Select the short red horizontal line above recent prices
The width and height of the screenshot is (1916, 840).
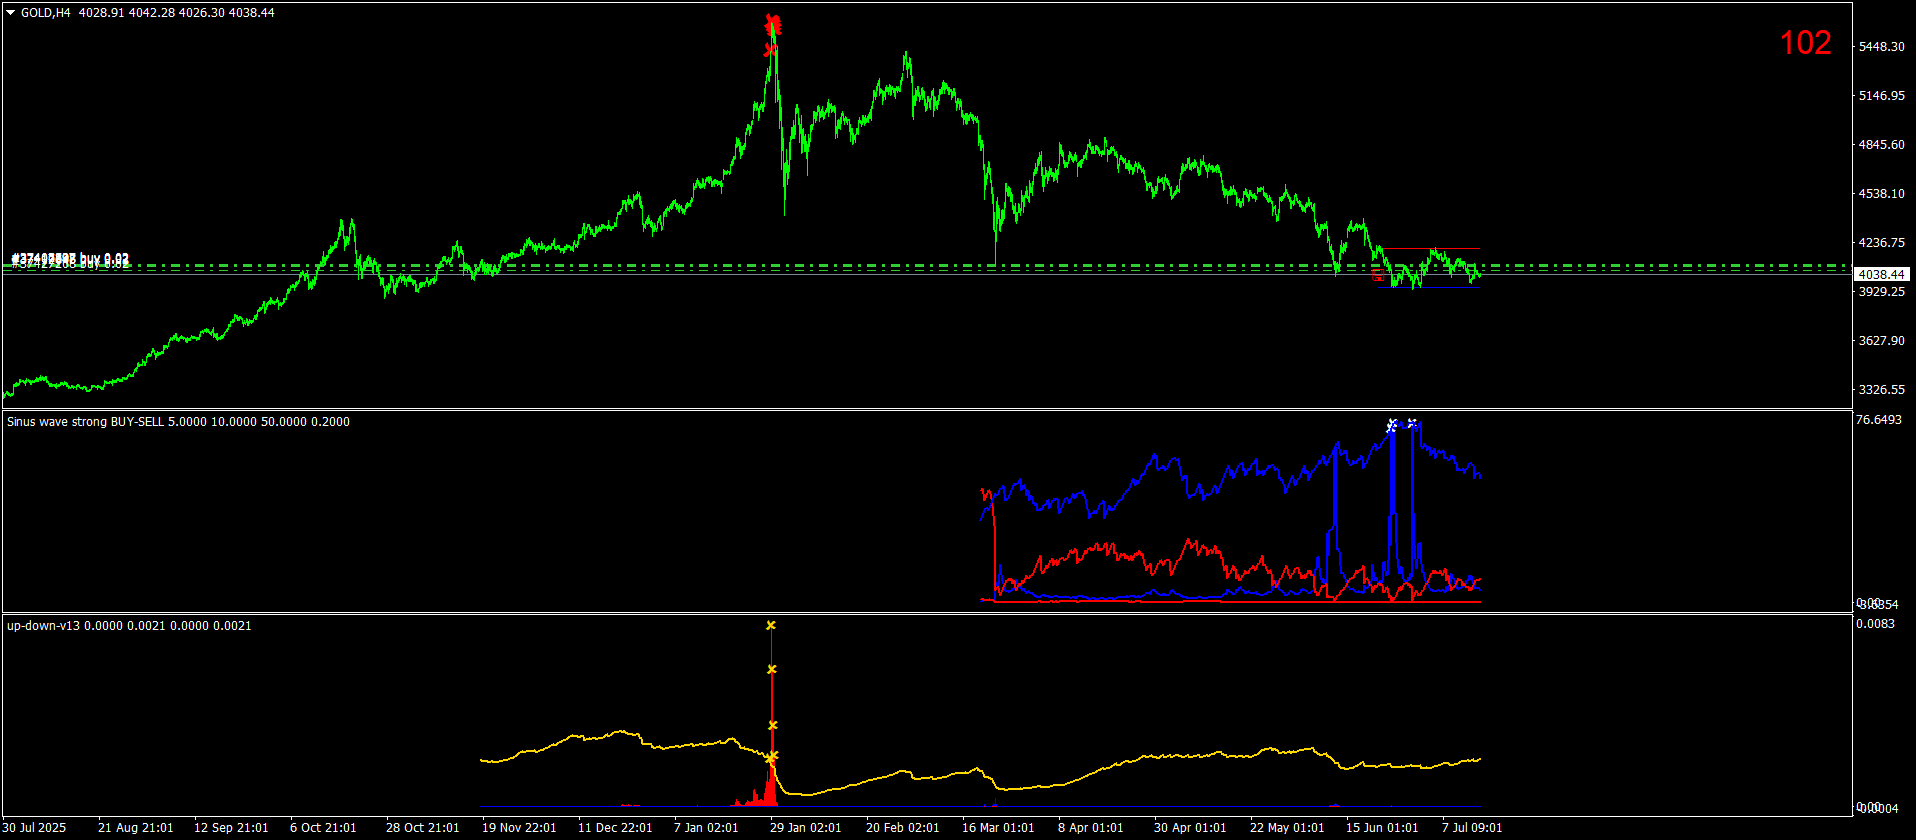pyautogui.click(x=1430, y=248)
